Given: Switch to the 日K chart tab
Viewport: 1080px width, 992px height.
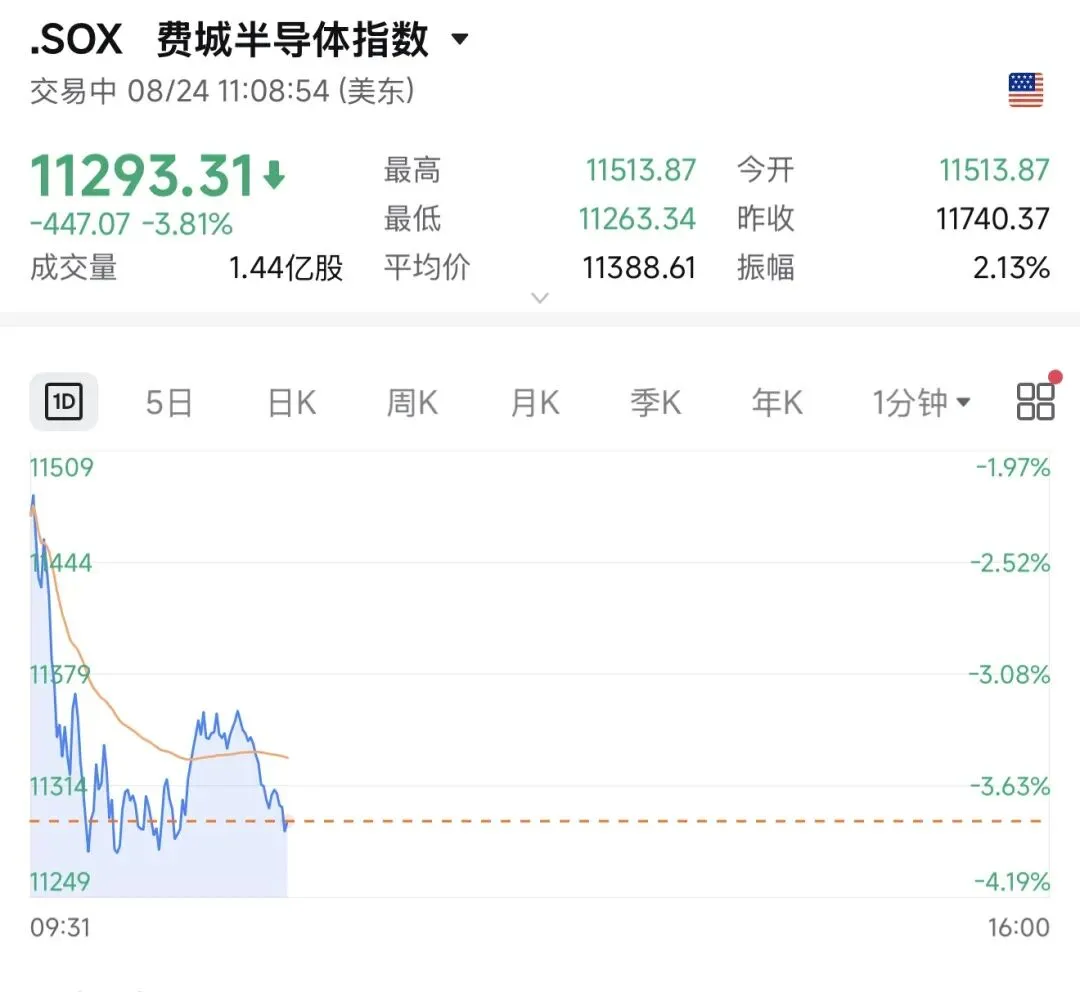Looking at the screenshot, I should point(291,402).
